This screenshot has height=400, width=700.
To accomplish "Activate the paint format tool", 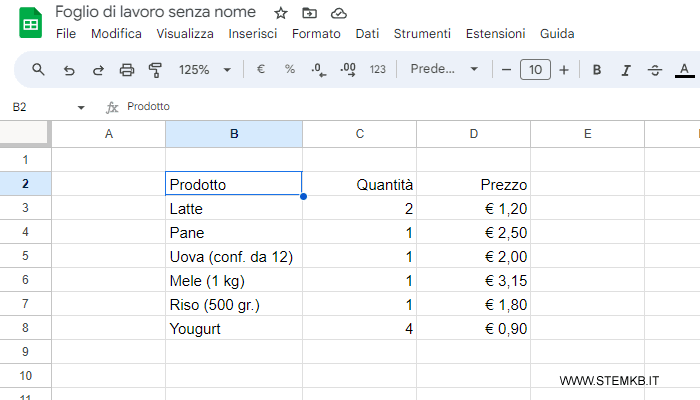I will pos(155,70).
